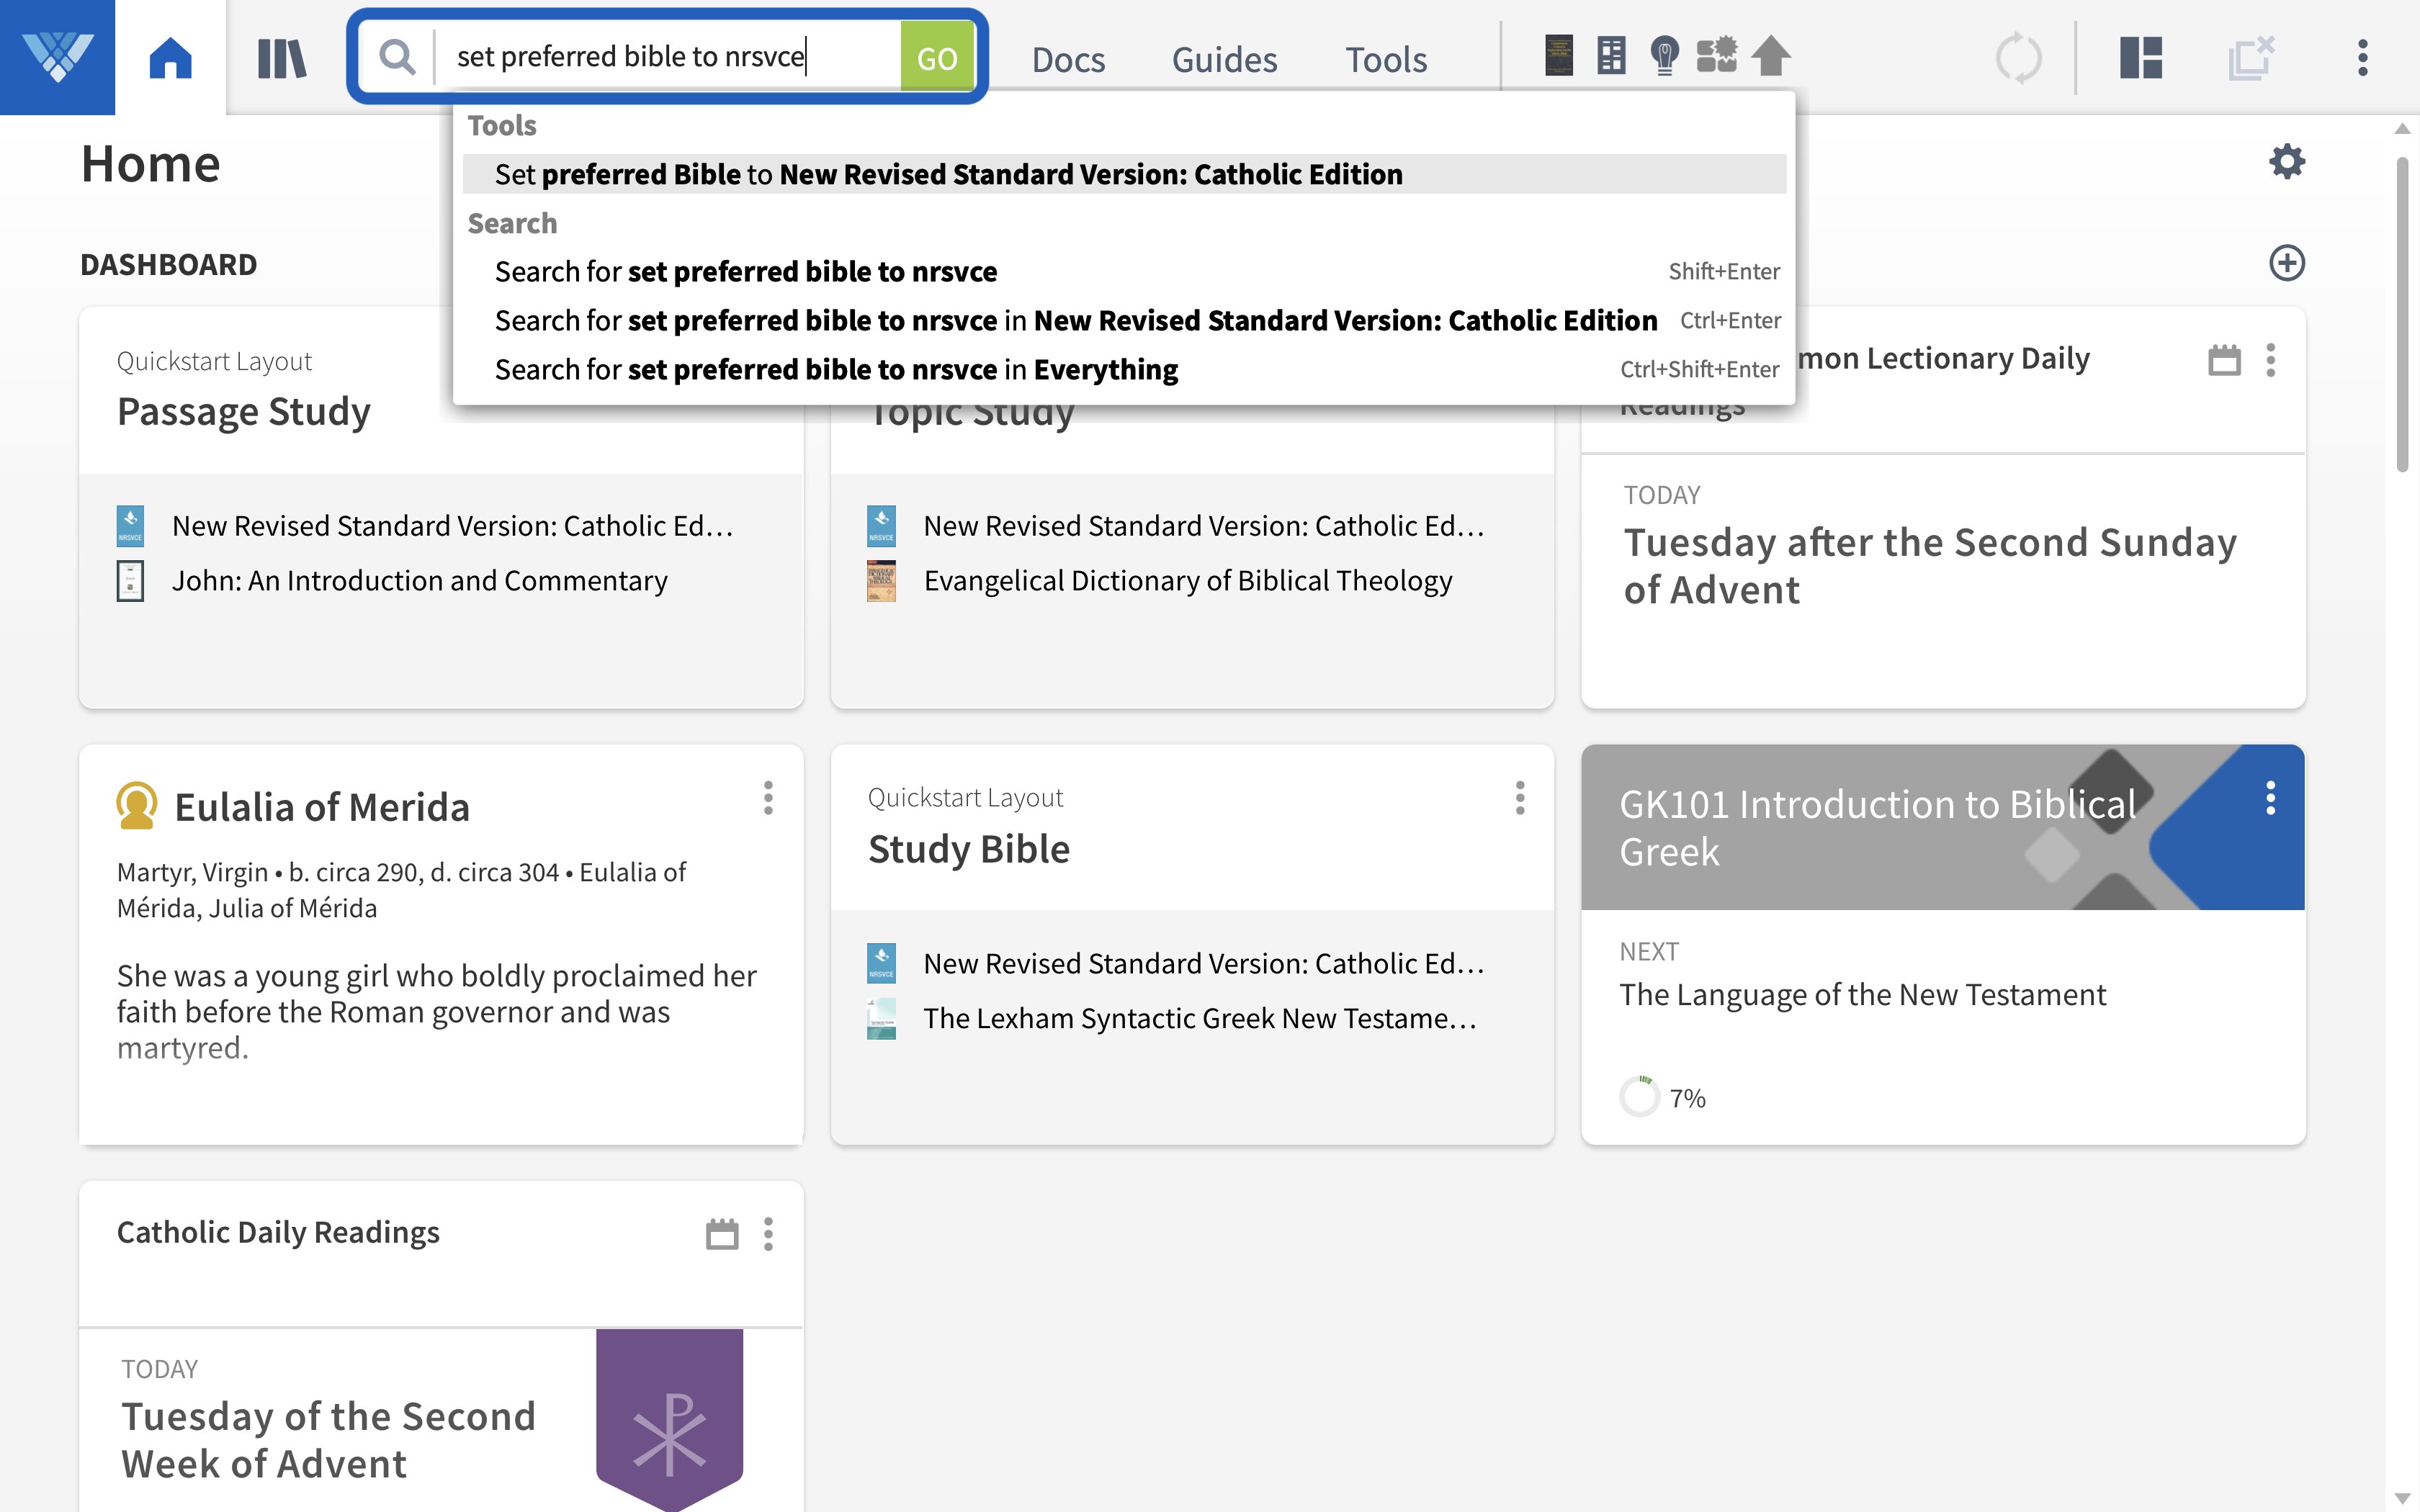Viewport: 2420px width, 1512px height.
Task: Open John: An Introduction and Commentary
Action: 419,581
